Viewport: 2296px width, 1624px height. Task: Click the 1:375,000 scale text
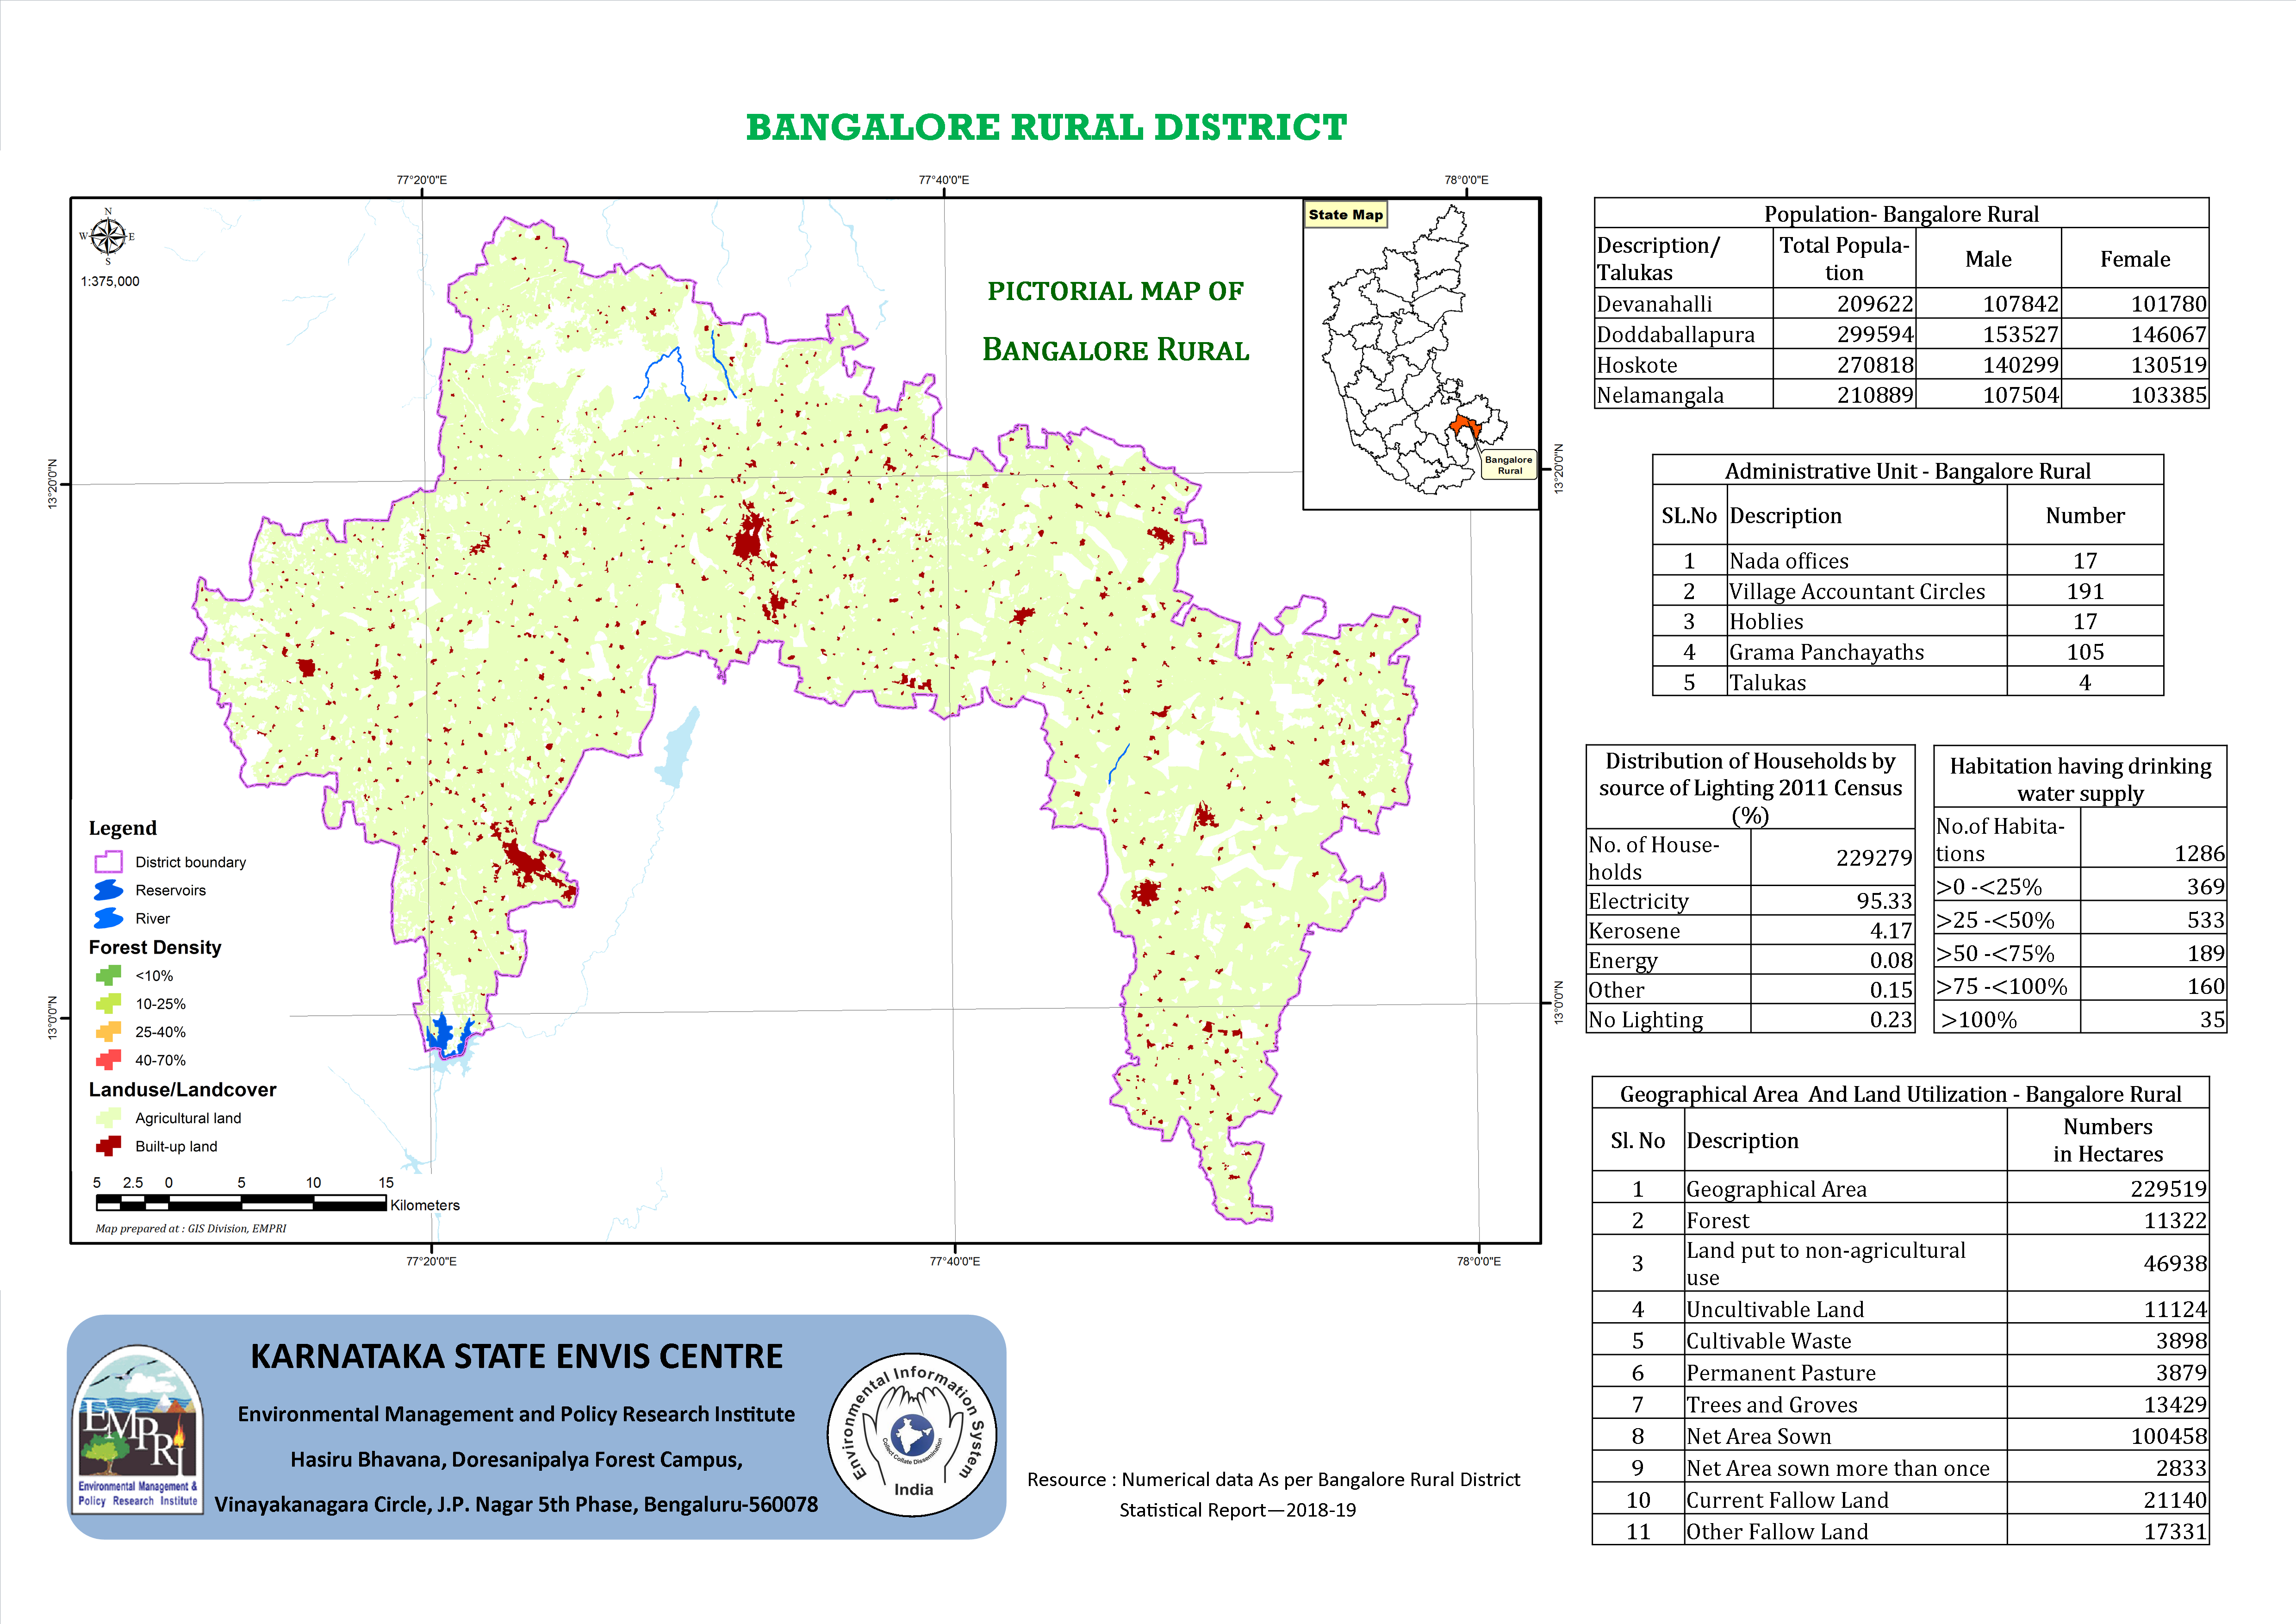110,281
